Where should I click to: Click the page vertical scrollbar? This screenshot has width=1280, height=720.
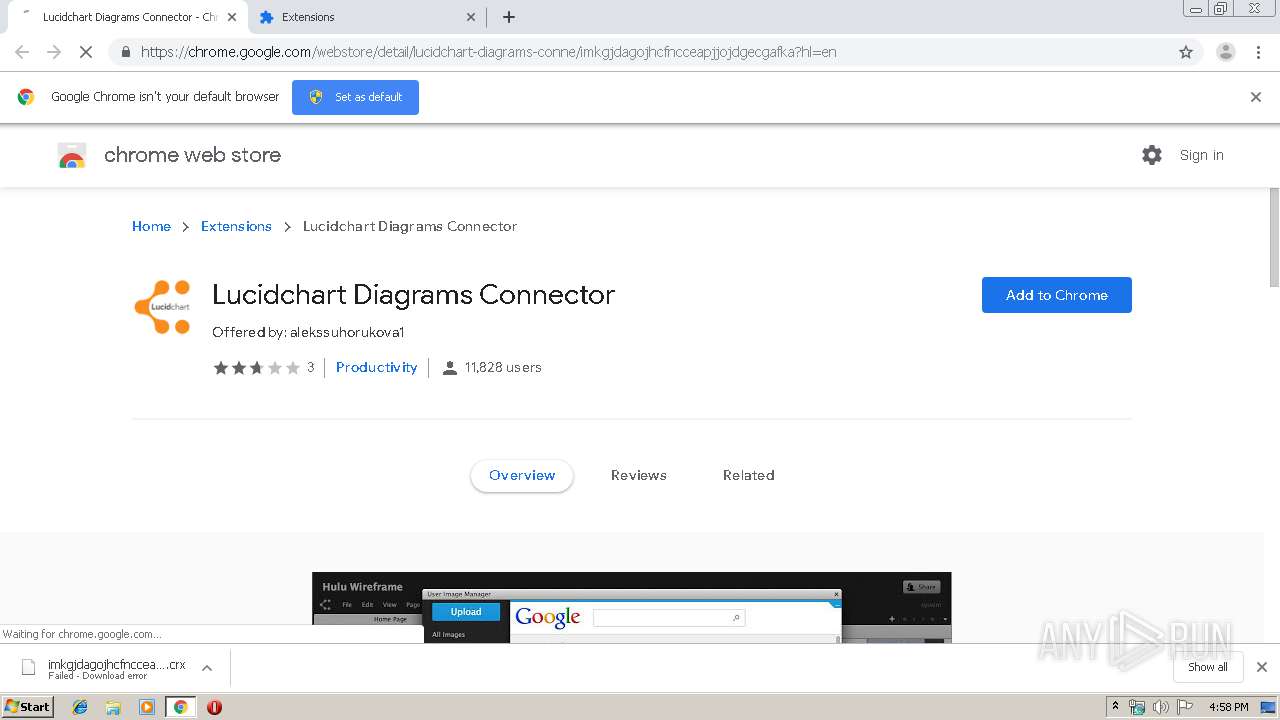pyautogui.click(x=1273, y=238)
